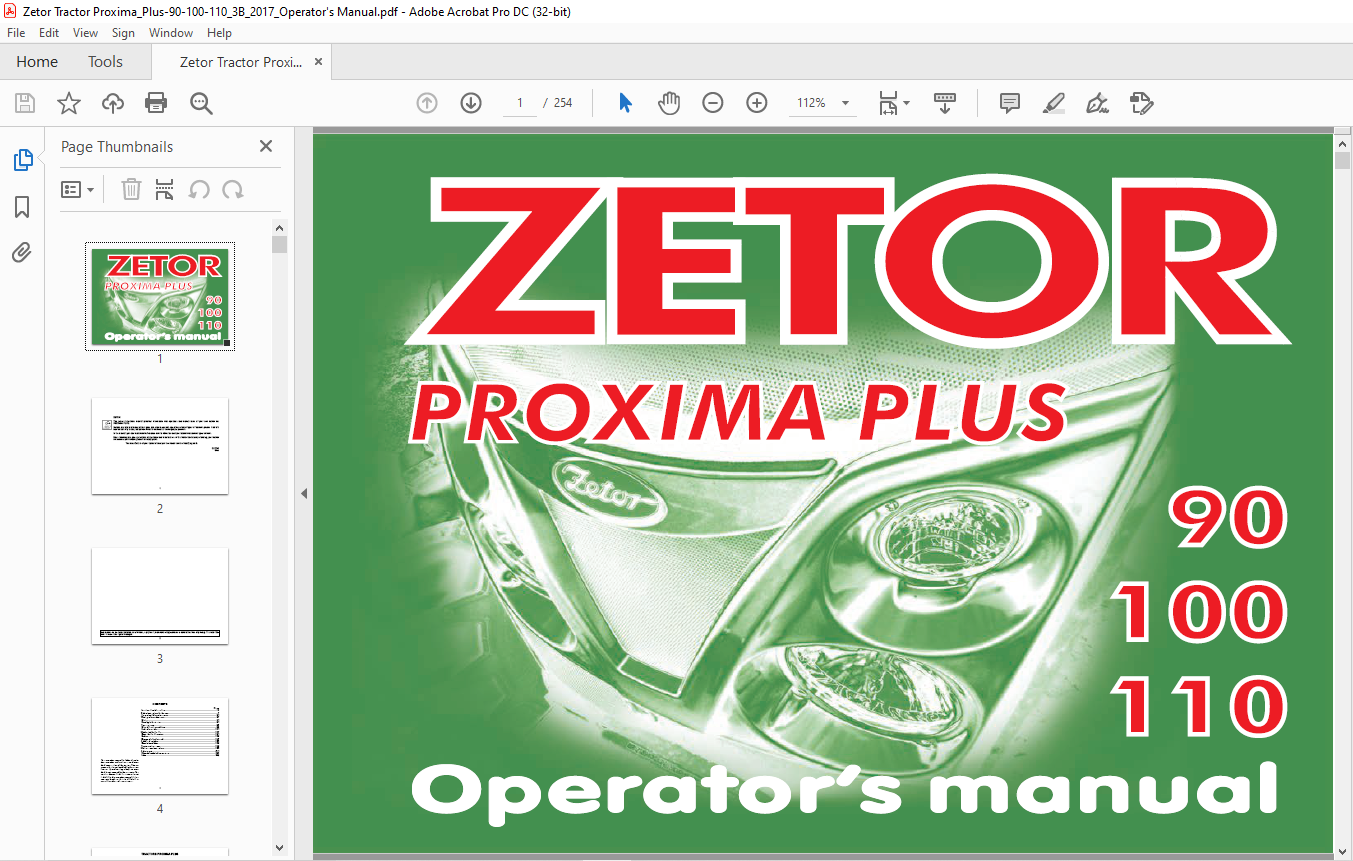Click the insert page break/print pages icon
The image size is (1353, 861).
tap(165, 189)
